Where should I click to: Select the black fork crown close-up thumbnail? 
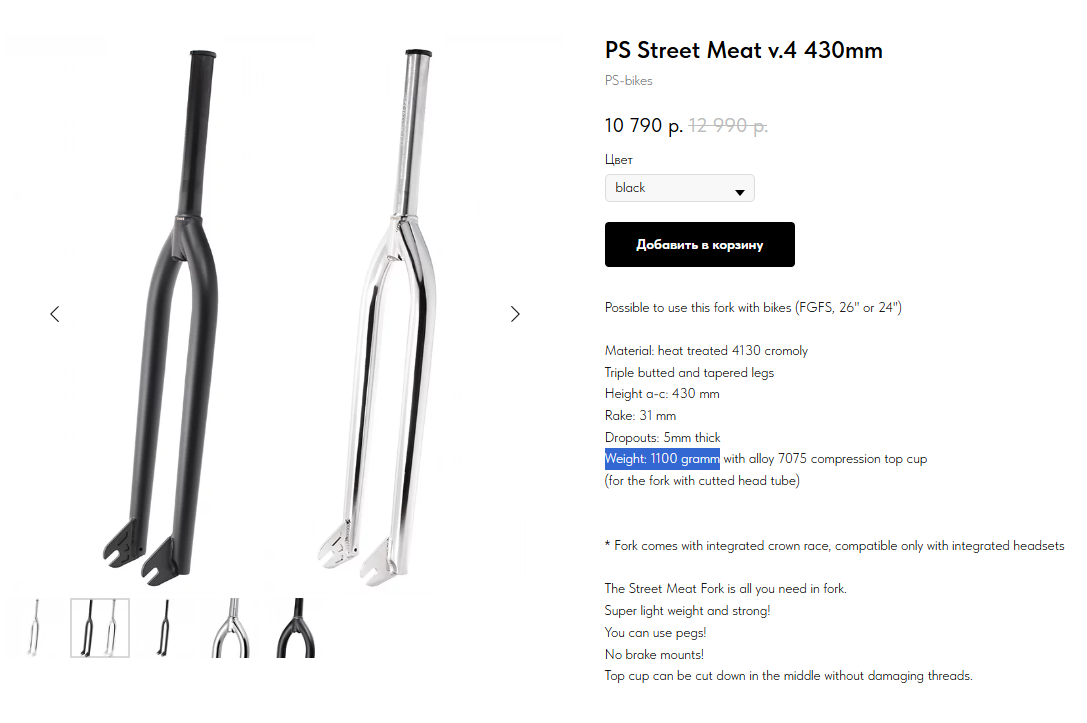(290, 627)
